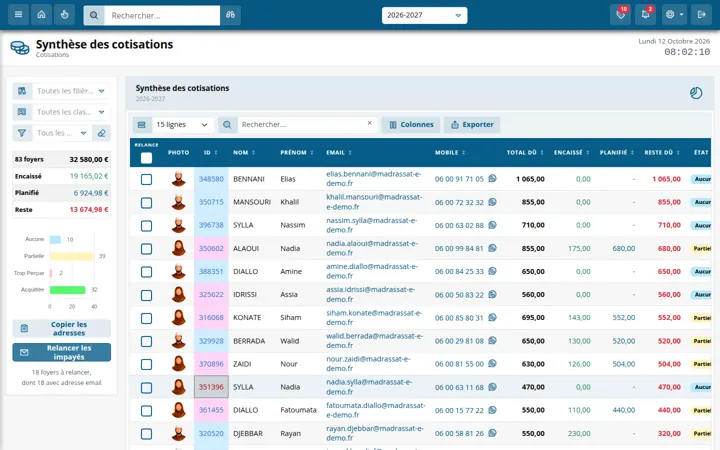Screen dimensions: 720x450
Task: Clear filters with the eraser icon
Action: click(101, 133)
